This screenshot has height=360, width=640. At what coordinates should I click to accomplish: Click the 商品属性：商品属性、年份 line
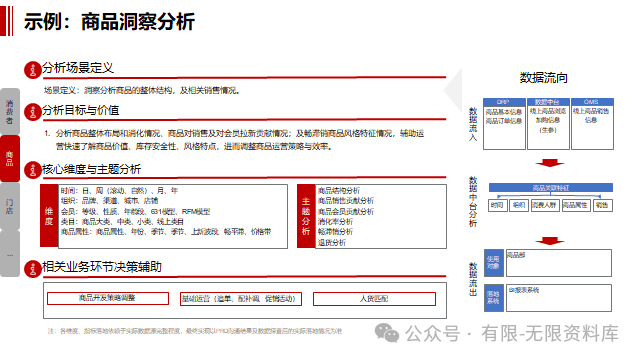click(x=166, y=232)
